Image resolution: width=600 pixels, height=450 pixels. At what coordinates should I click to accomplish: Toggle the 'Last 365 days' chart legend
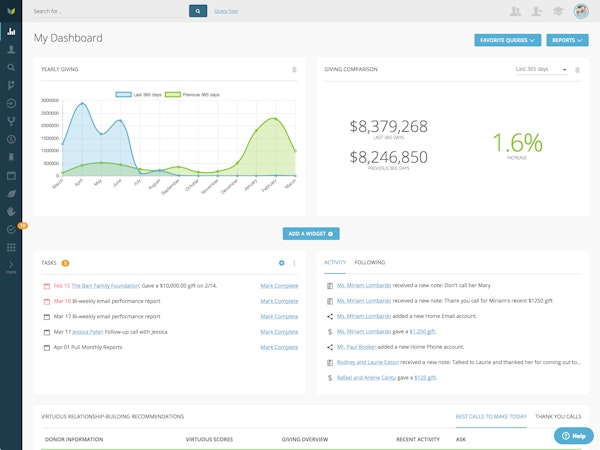(x=140, y=94)
